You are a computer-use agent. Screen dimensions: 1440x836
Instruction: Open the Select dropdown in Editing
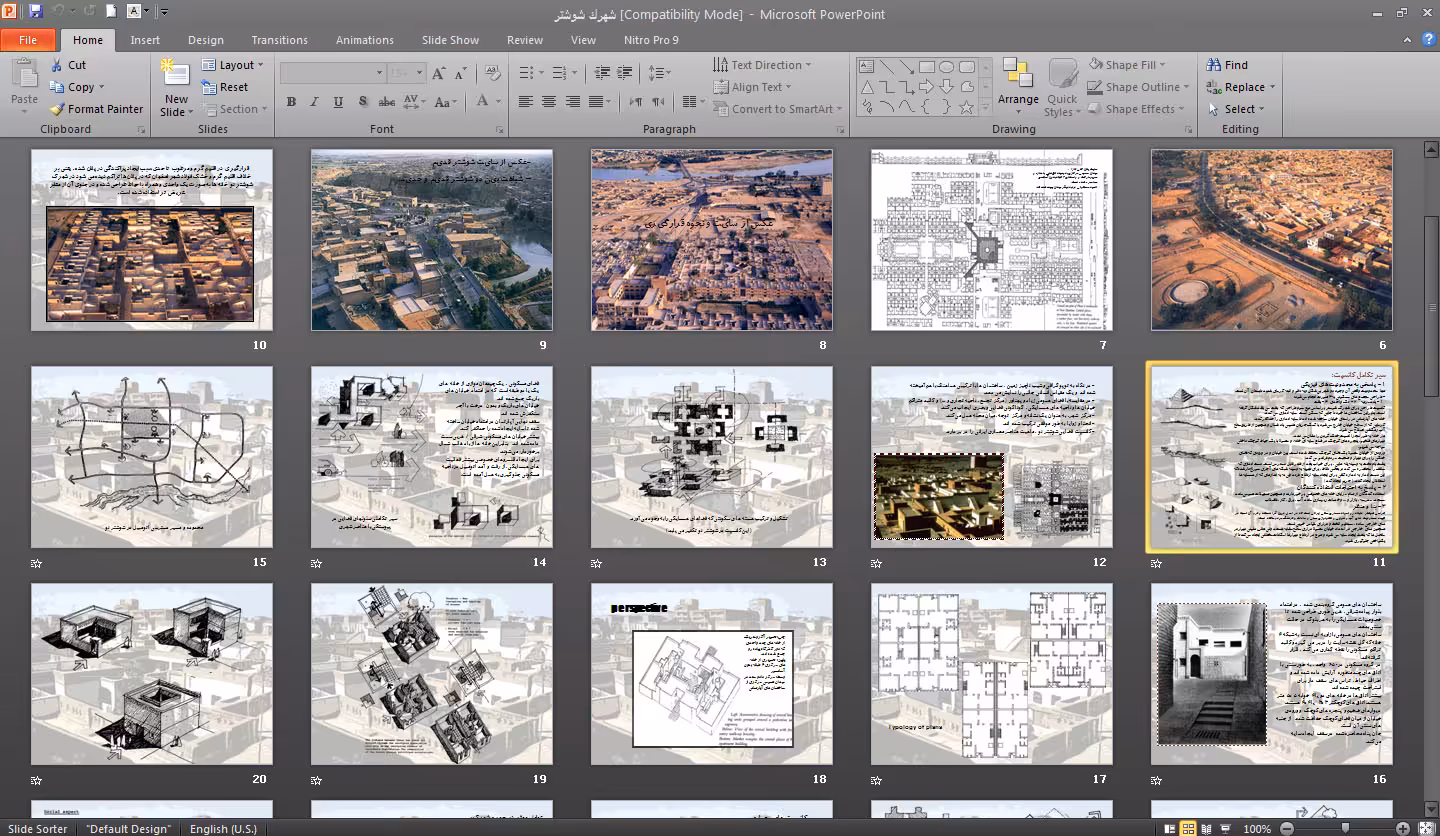pyautogui.click(x=1236, y=109)
